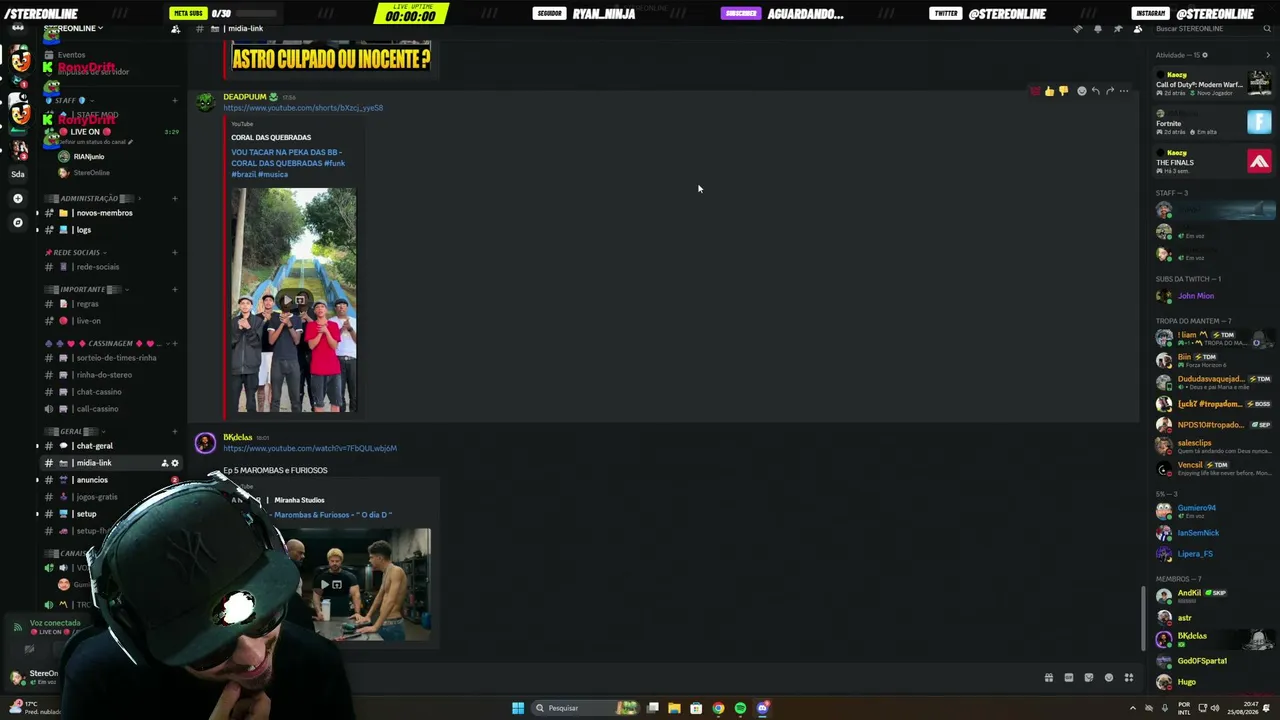This screenshot has width=1280, height=720.
Task: Open the apps icon in message bar
Action: (1129, 678)
